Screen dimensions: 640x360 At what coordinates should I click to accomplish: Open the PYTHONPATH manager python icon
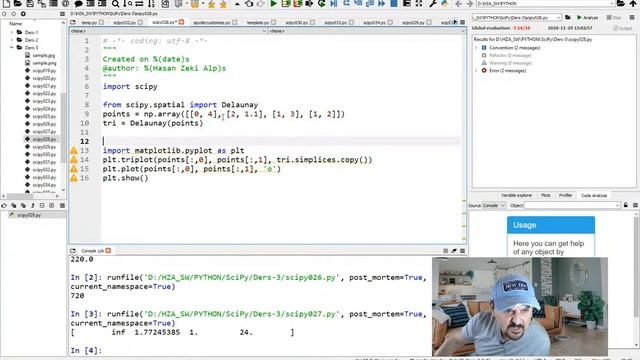click(444, 4)
